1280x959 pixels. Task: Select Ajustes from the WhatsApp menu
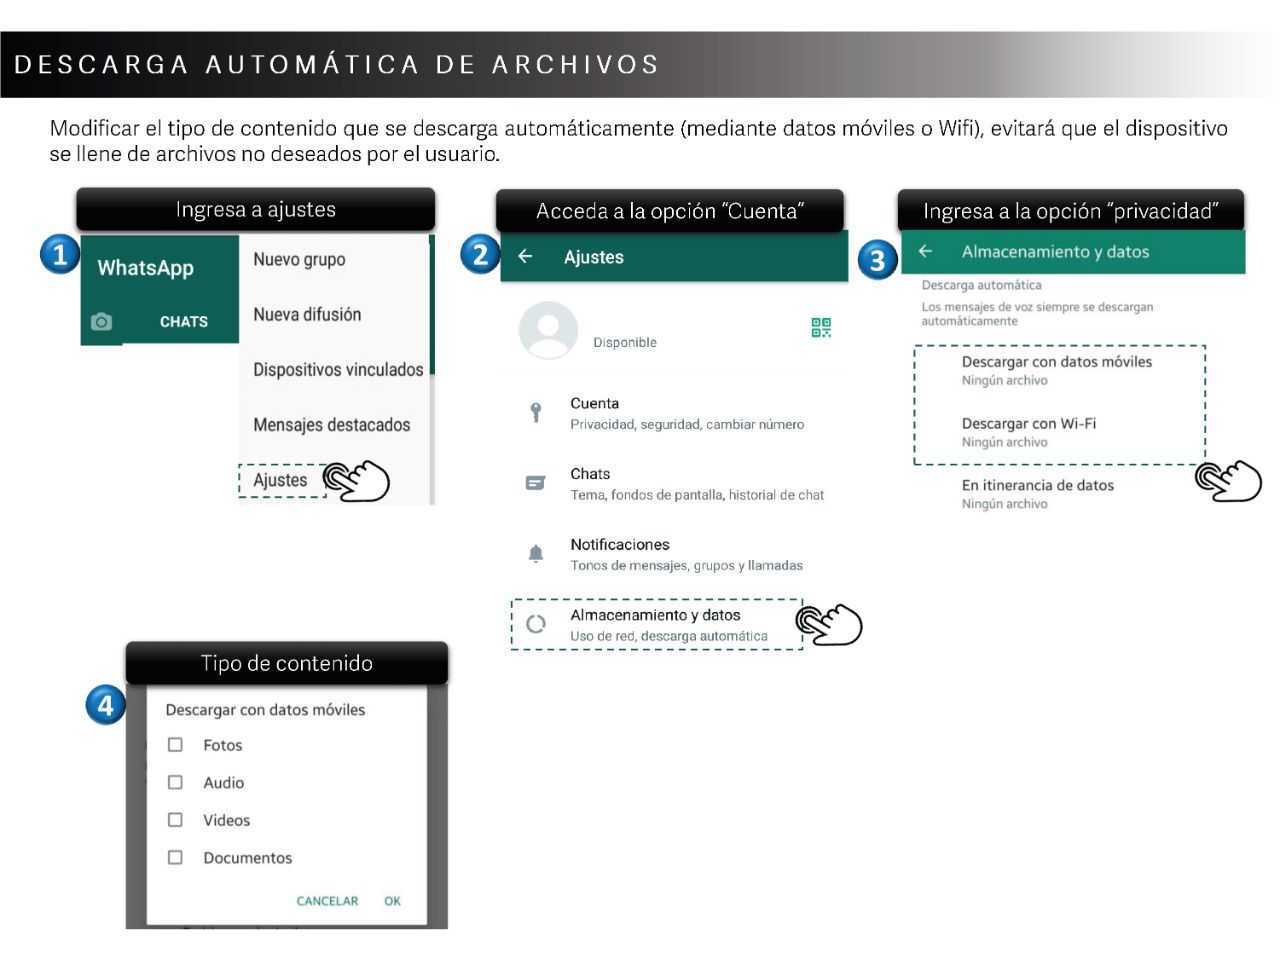pyautogui.click(x=281, y=480)
